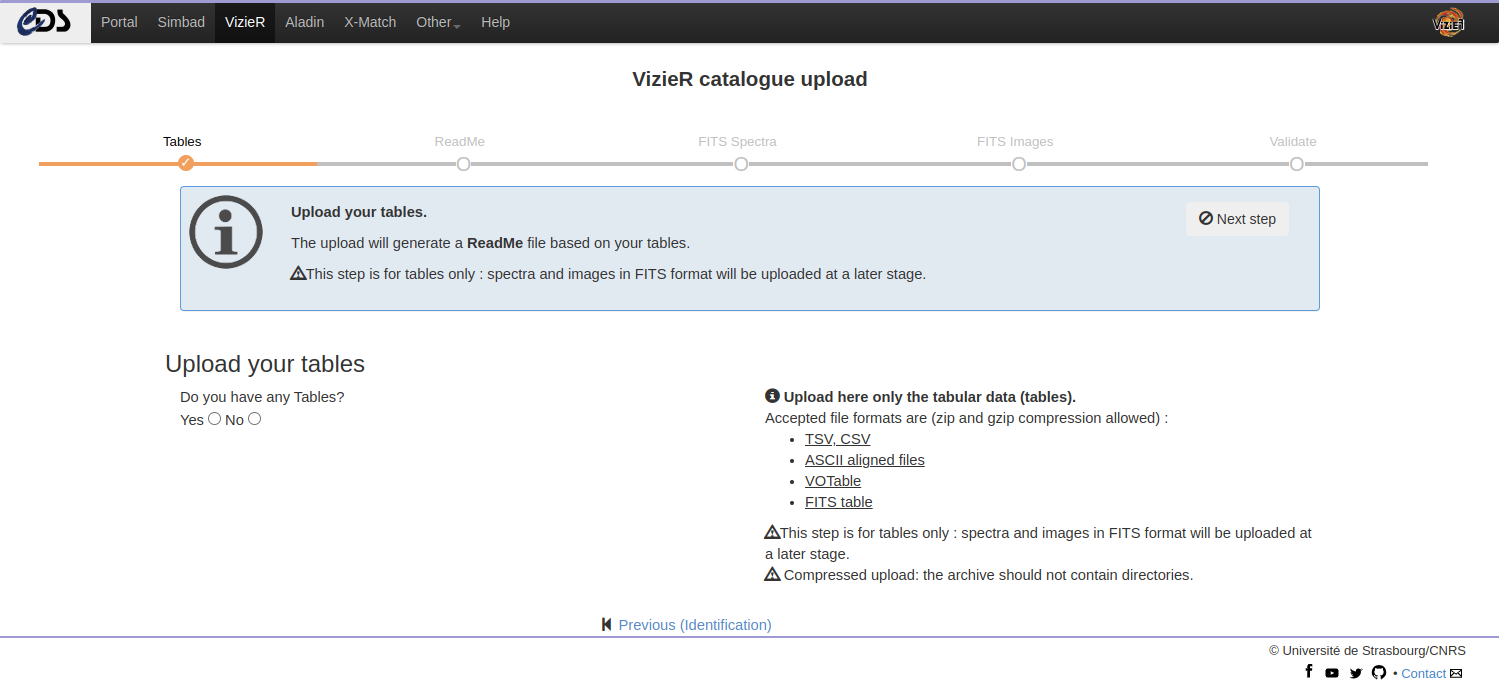Screen dimensions: 1499x700
Task: Click the Université de Strasbourg/CNRS copyright text
Action: 1366,650
